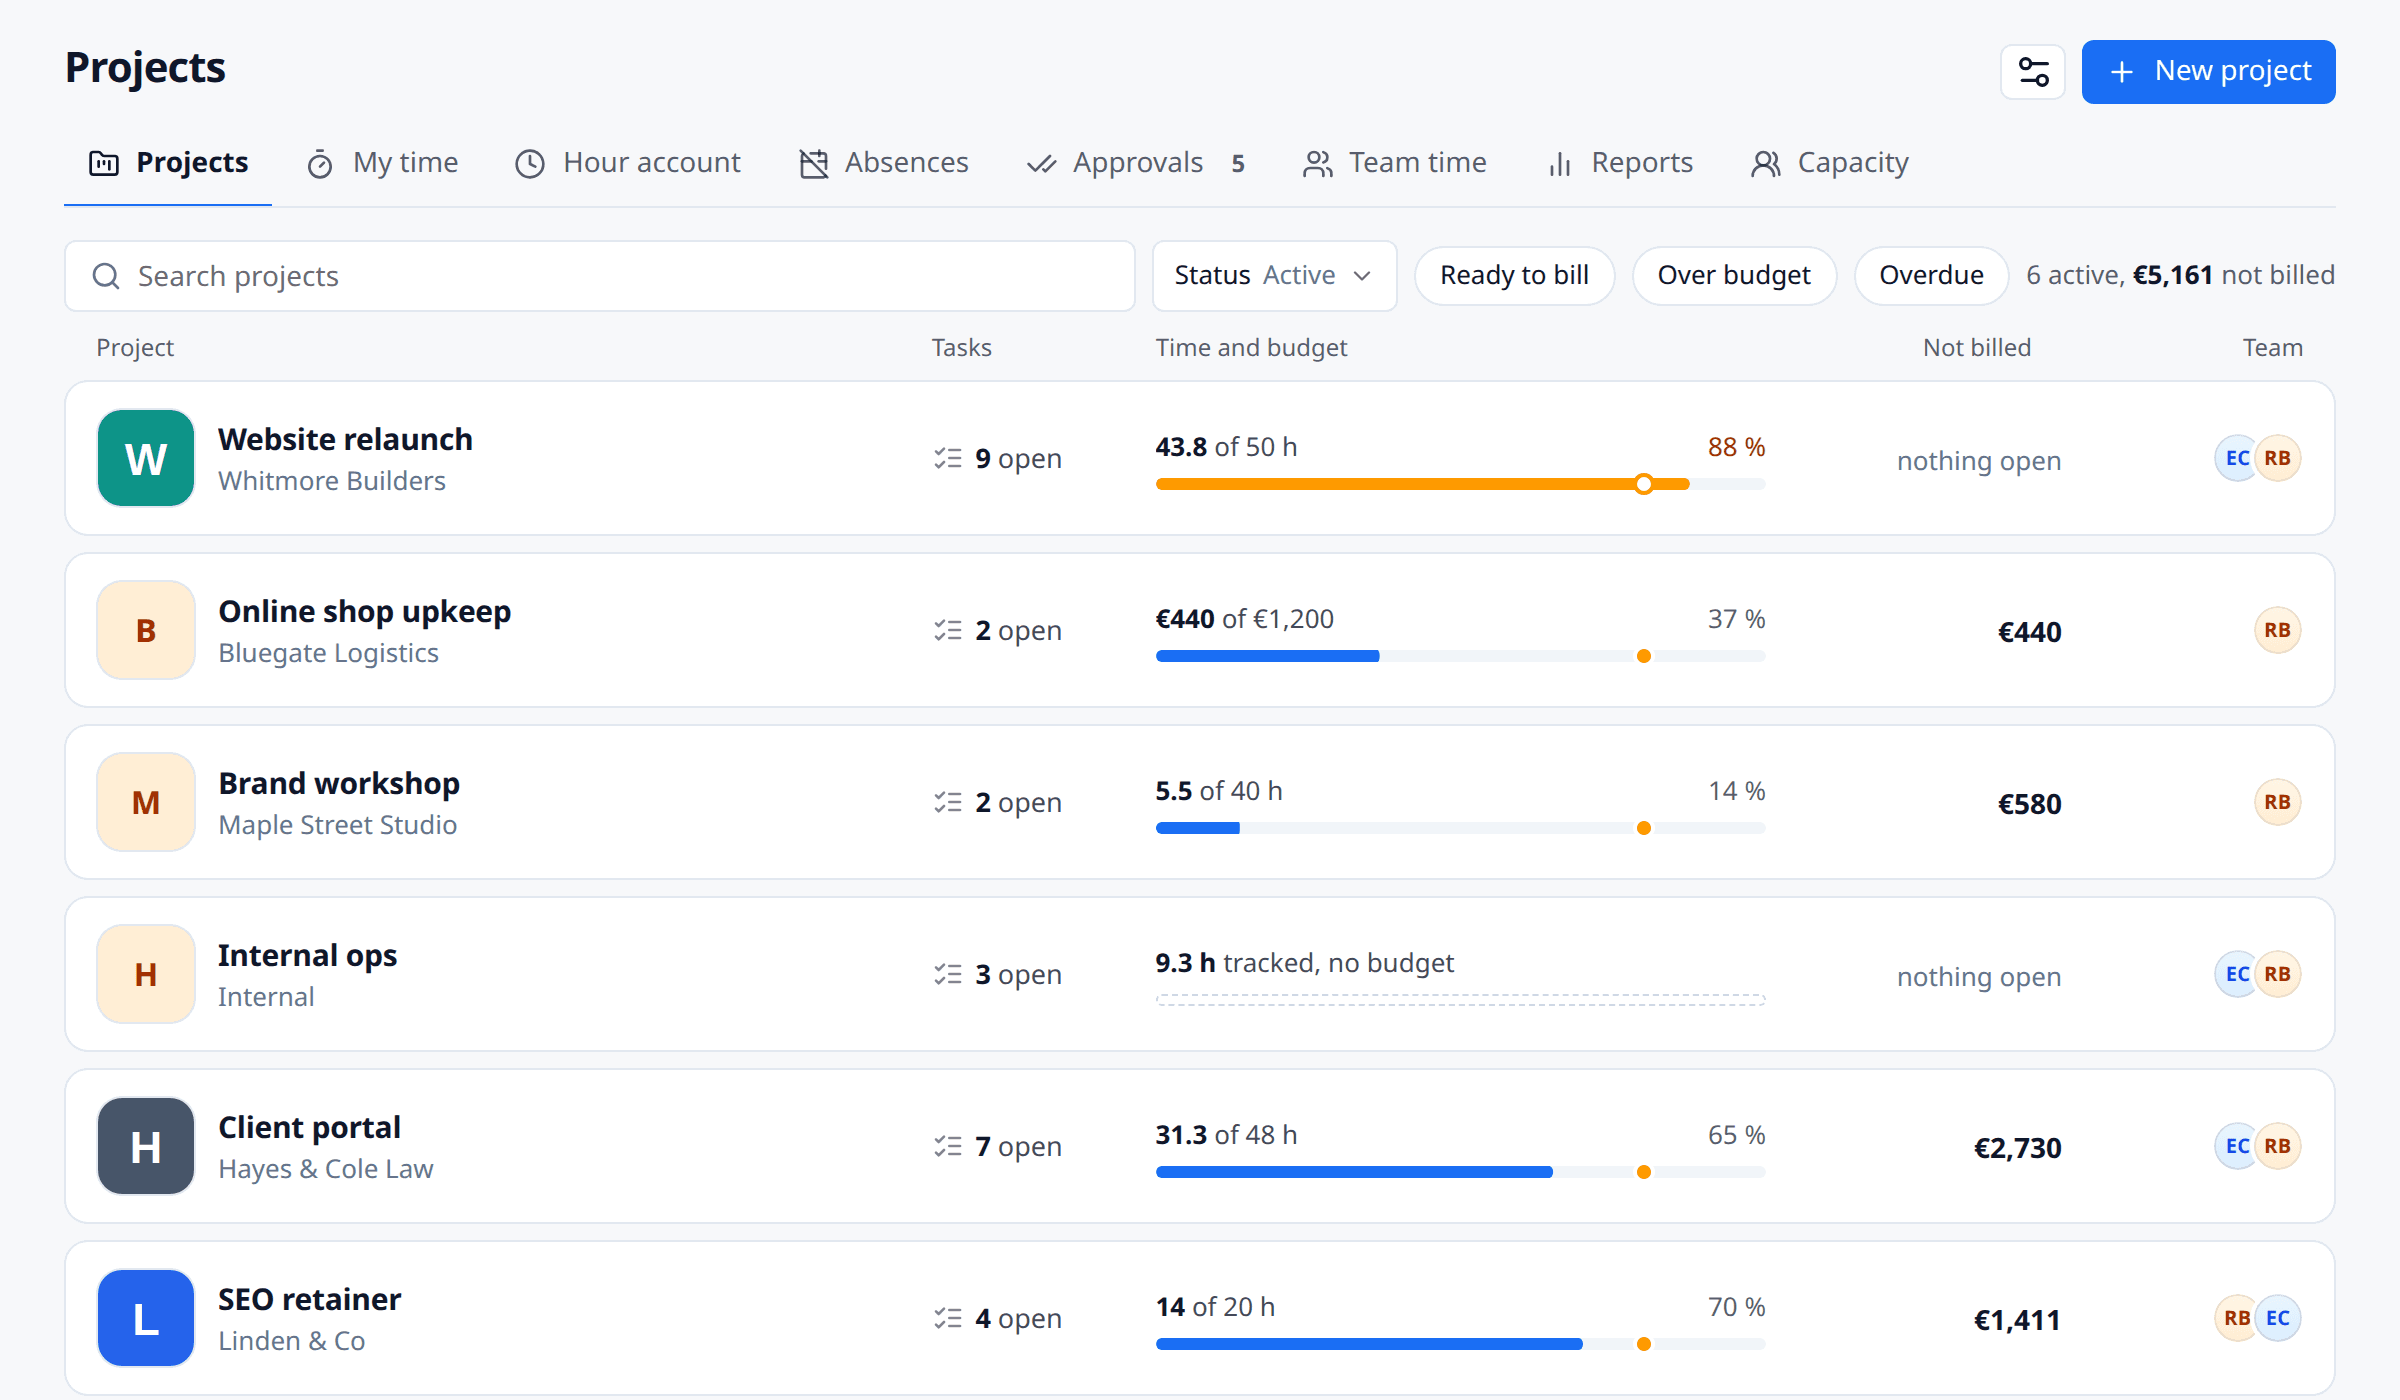2400x1400 pixels.
Task: Toggle the Over budget filter
Action: pos(1734,275)
